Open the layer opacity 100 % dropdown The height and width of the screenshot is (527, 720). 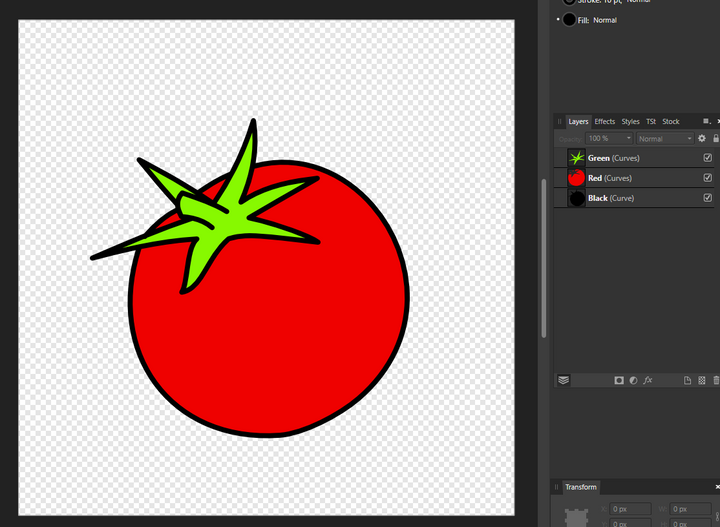[610, 138]
